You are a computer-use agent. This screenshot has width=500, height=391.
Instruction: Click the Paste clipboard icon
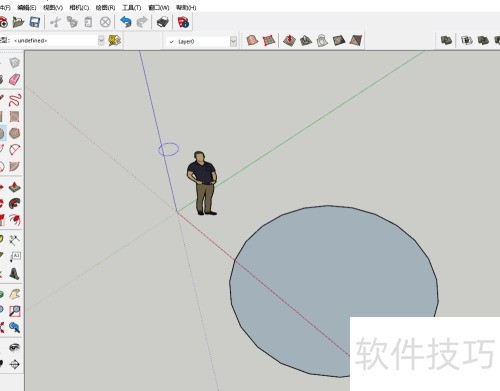(x=88, y=22)
